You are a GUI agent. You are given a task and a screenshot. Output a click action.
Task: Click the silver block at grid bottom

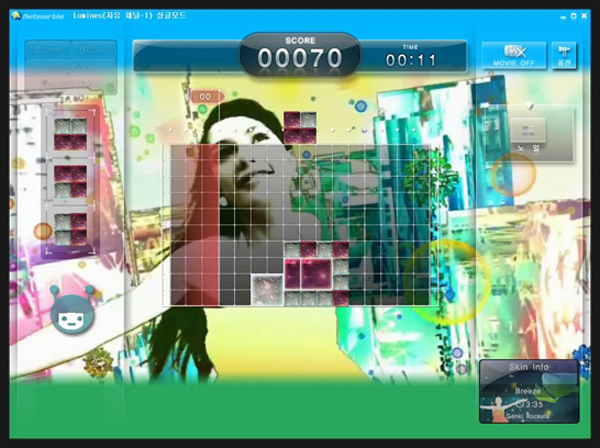click(x=268, y=290)
